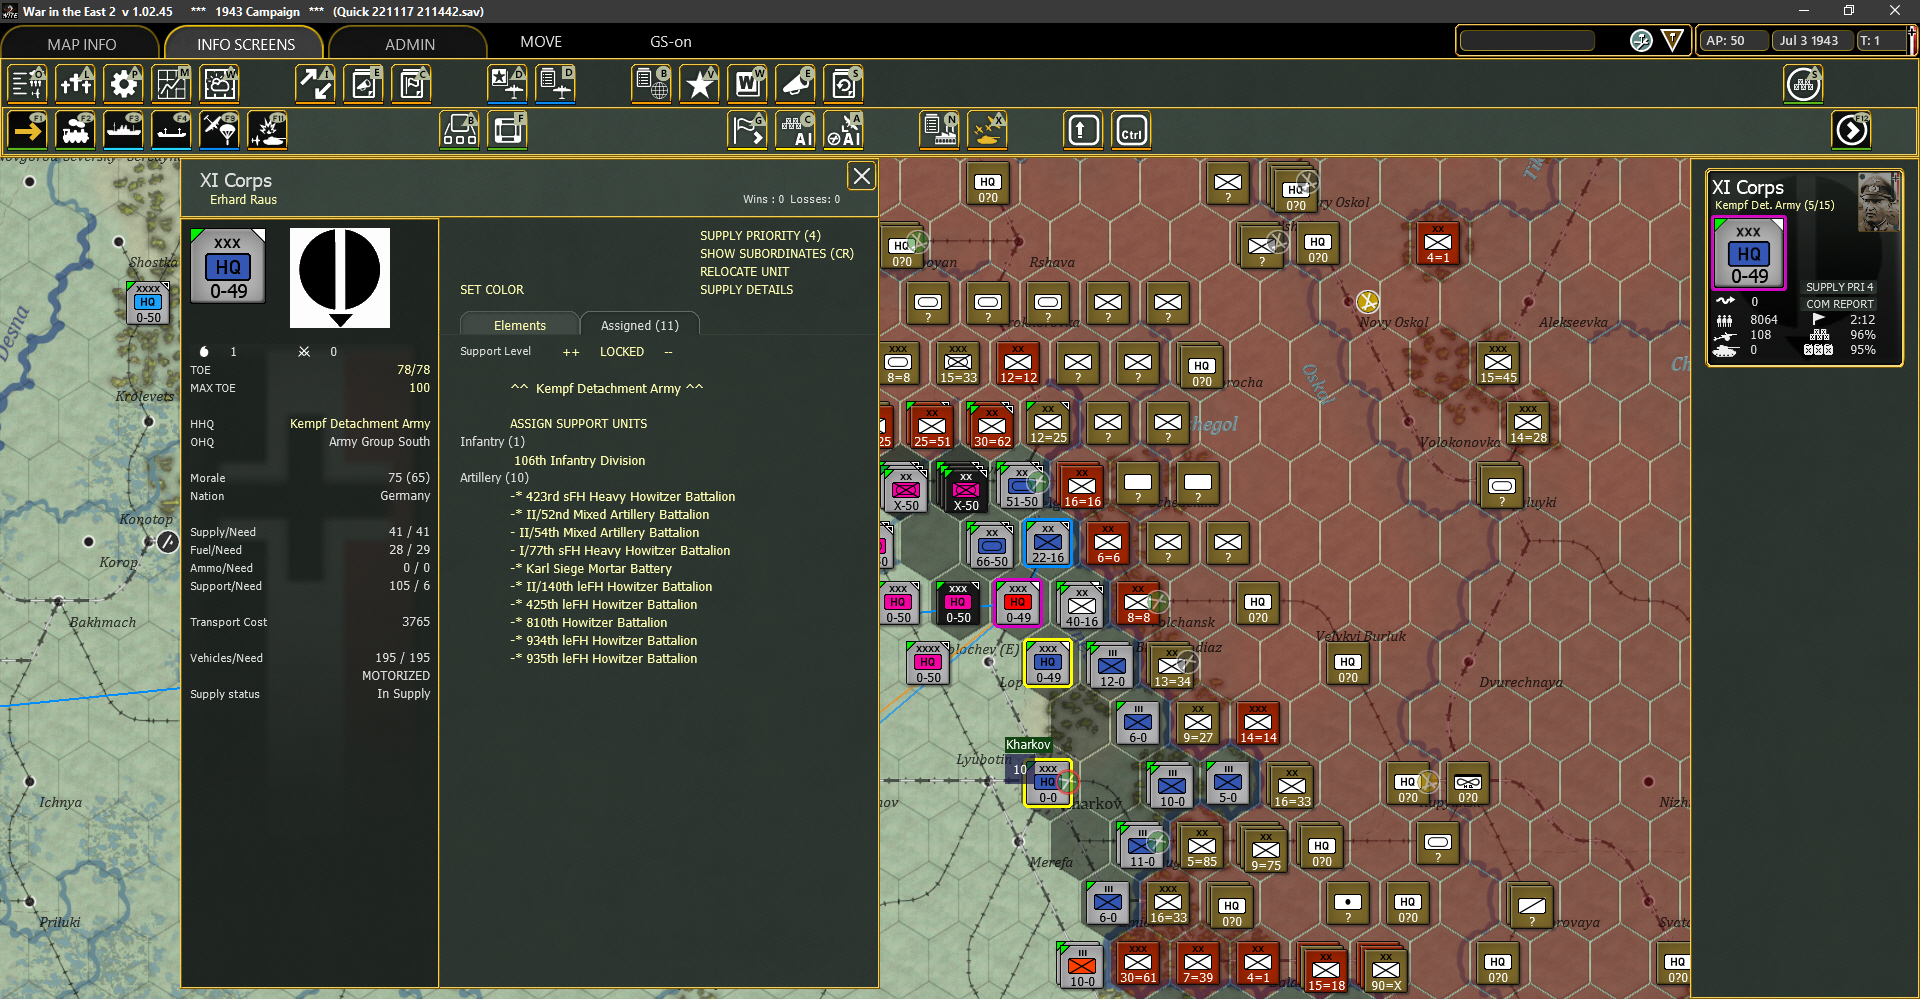Click RELOCATE UNIT
The width and height of the screenshot is (1920, 999).
(744, 272)
